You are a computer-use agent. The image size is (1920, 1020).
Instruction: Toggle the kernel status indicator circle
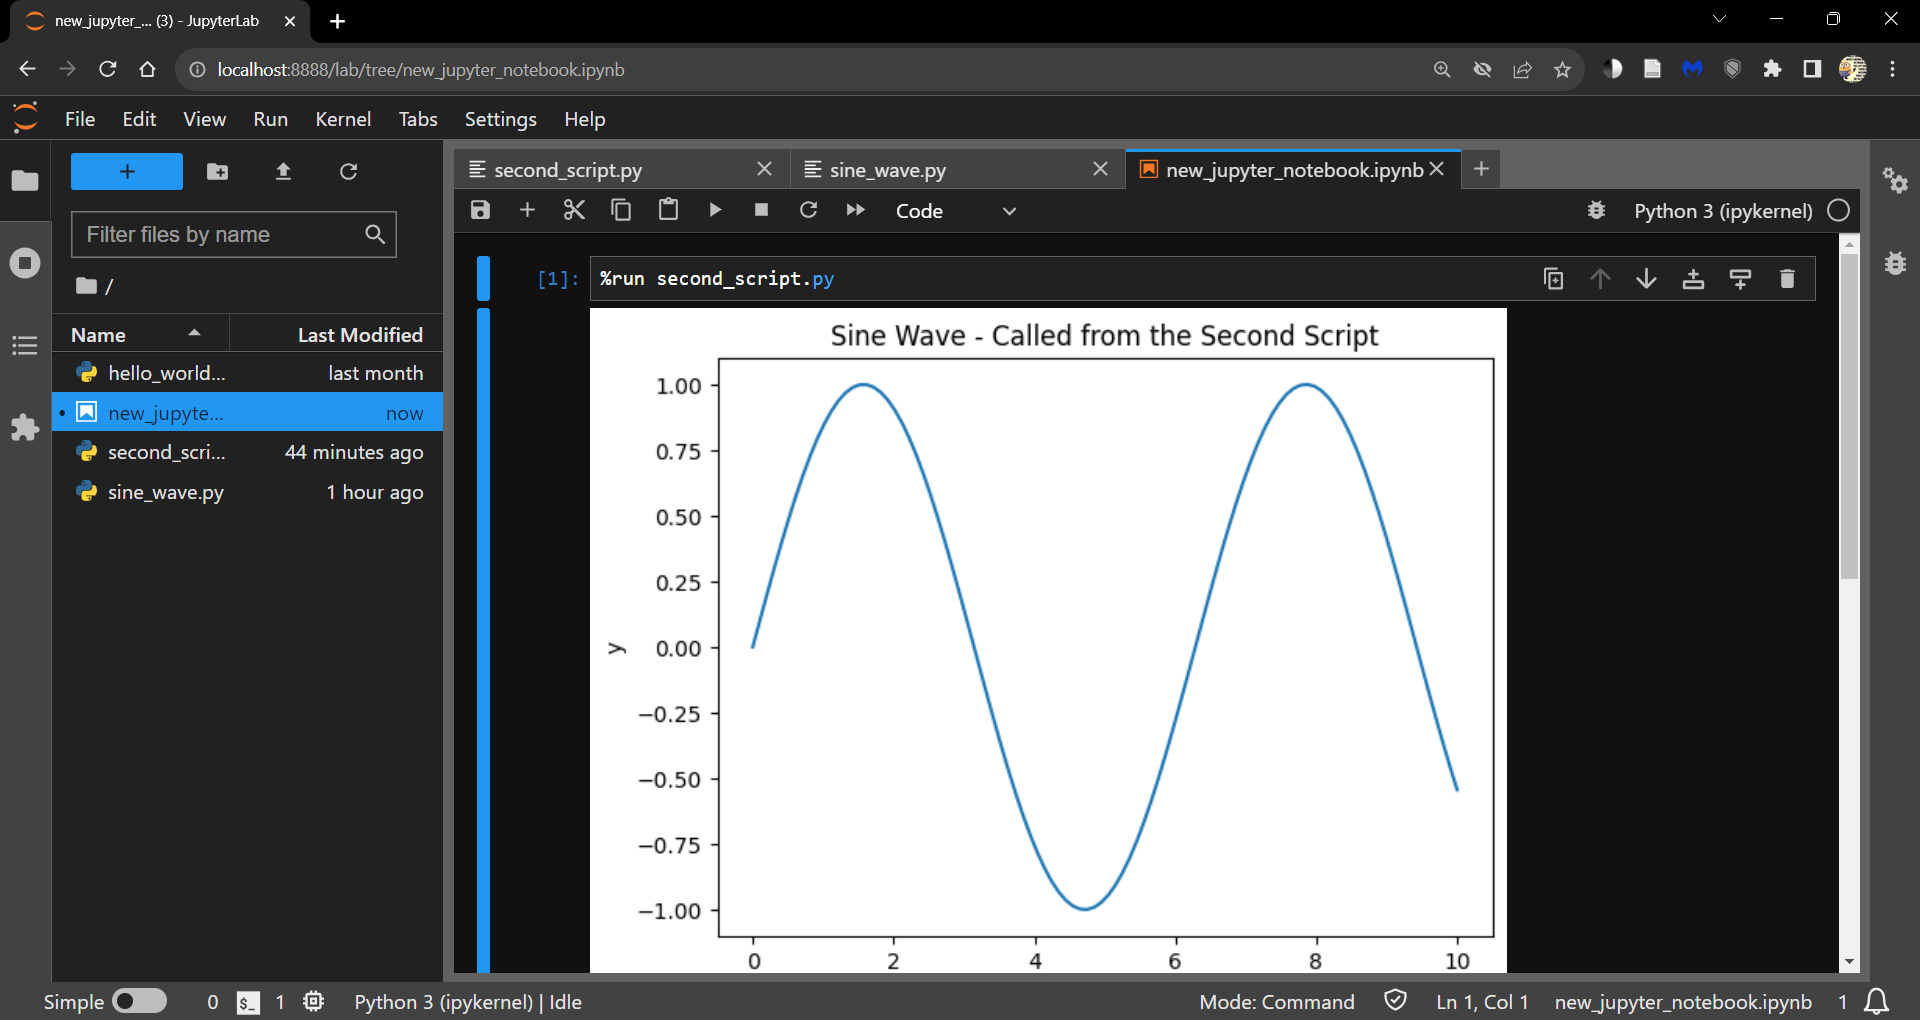[1838, 210]
